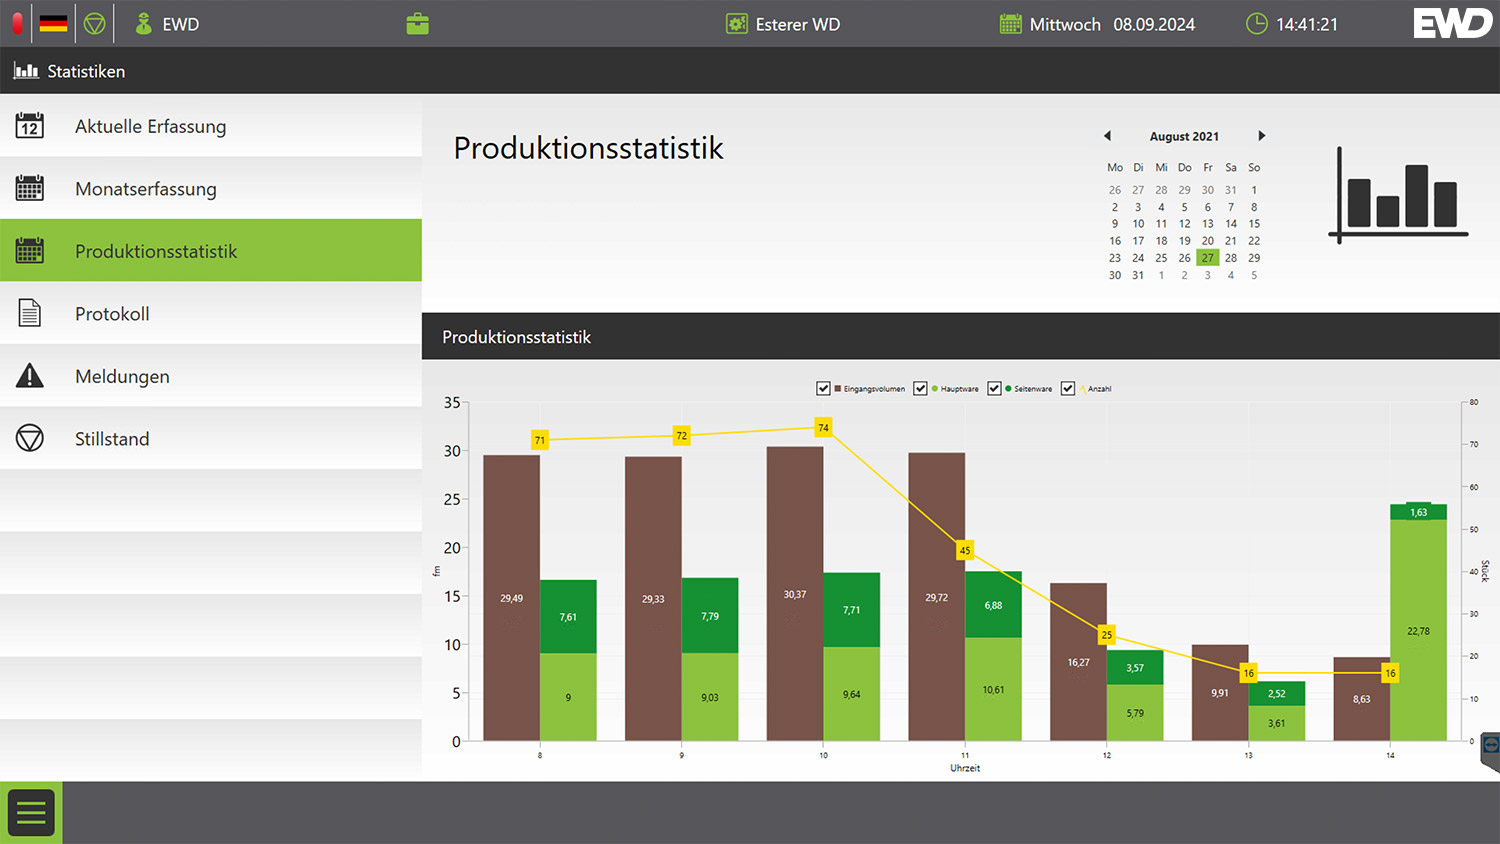Click the German flag language icon
This screenshot has width=1500, height=844.
coord(54,24)
